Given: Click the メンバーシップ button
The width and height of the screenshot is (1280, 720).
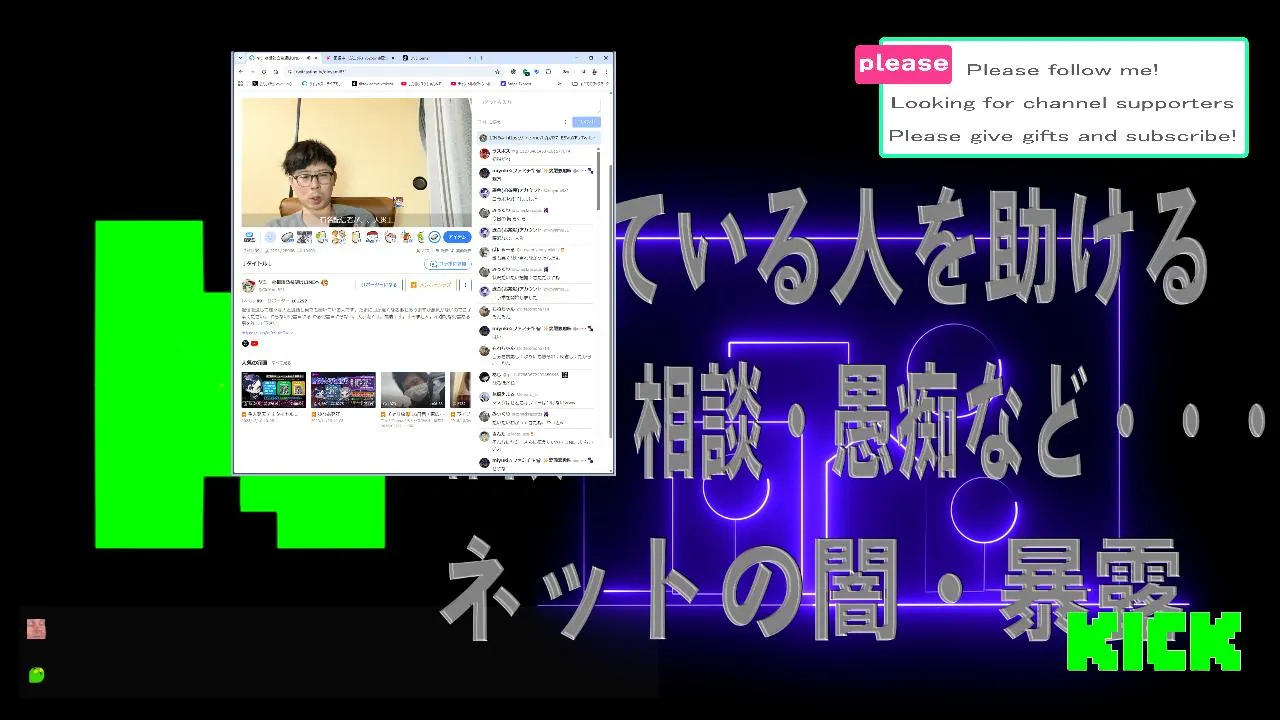Looking at the screenshot, I should [431, 285].
